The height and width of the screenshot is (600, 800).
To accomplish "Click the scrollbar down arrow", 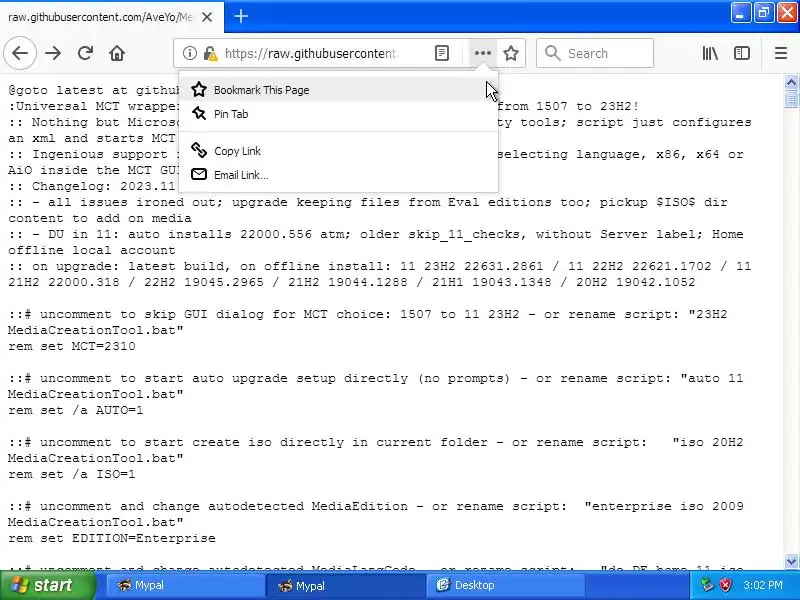I will (791, 562).
